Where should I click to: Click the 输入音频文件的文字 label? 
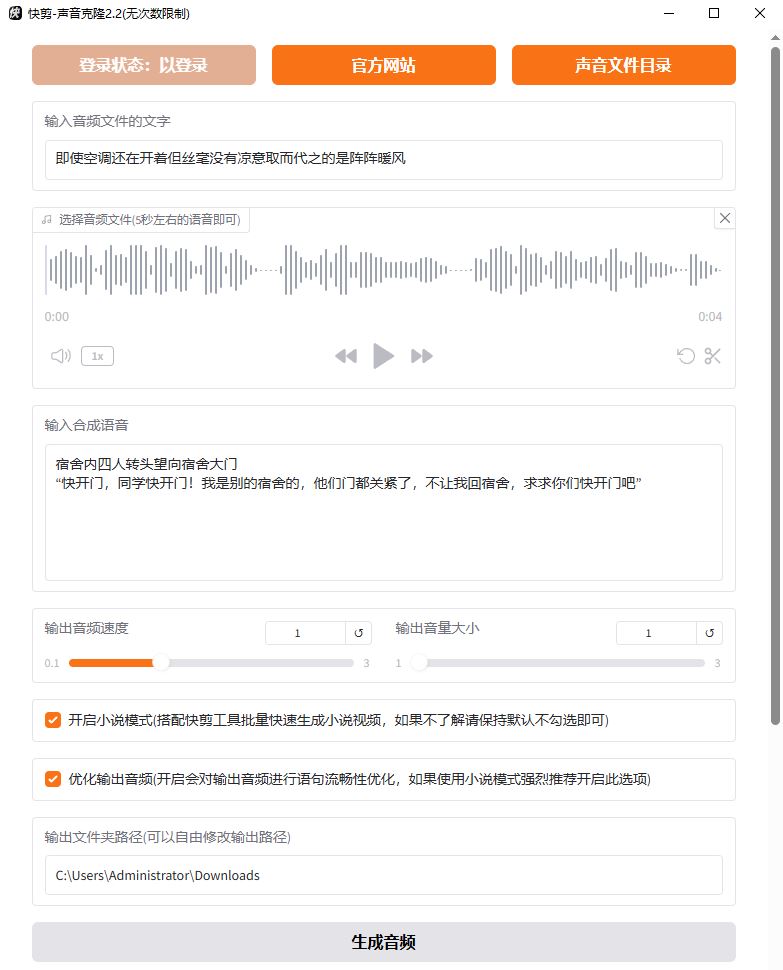(x=108, y=121)
